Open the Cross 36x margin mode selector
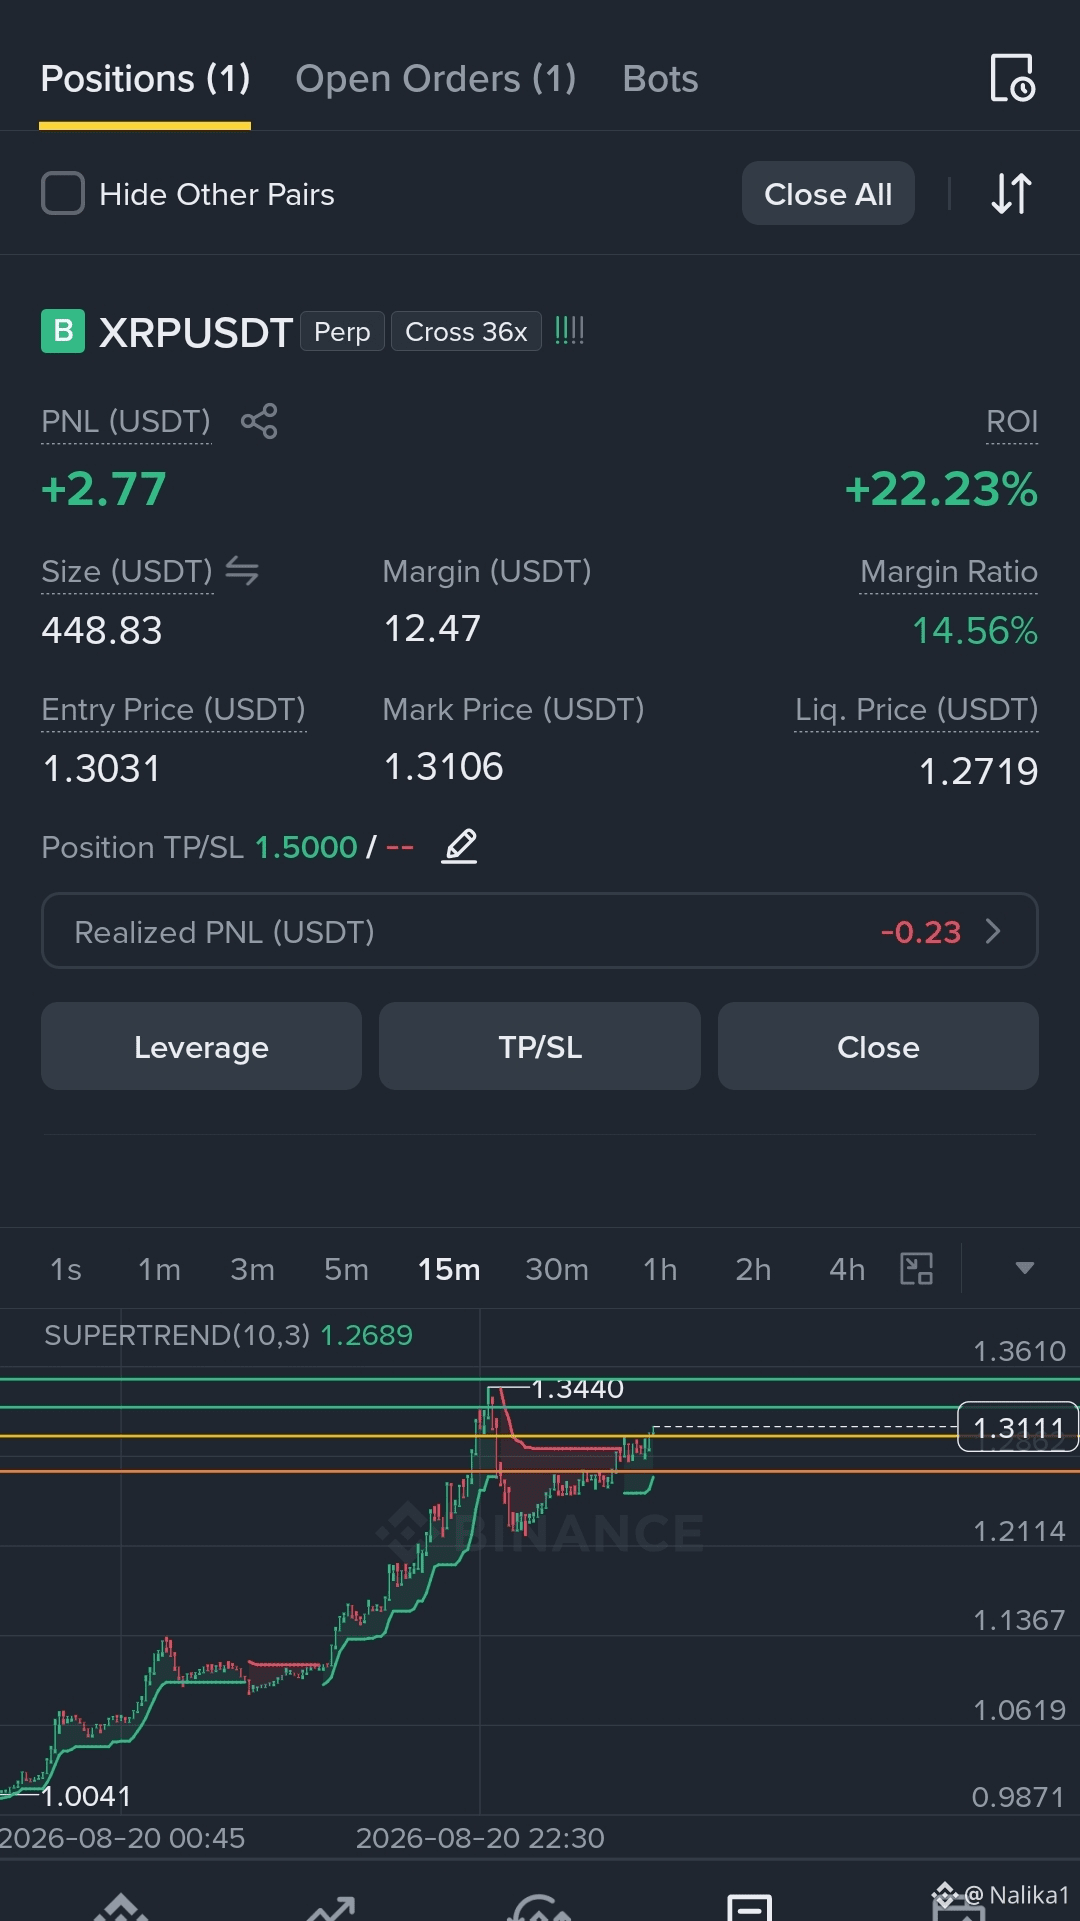 click(466, 331)
